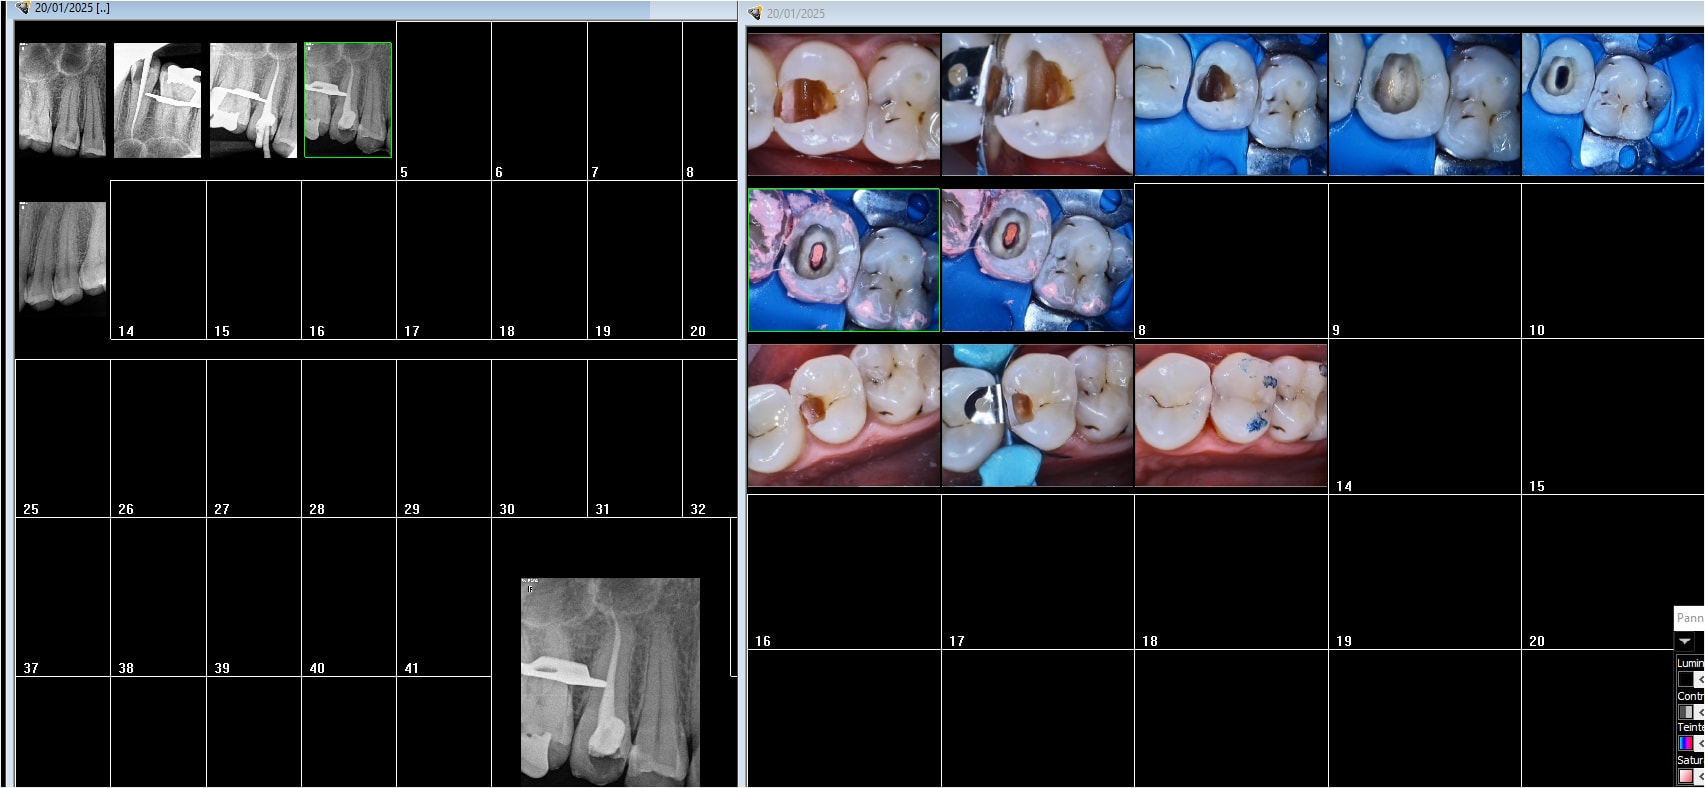Screen dimensions: 1705x788
Task: Click the Luminosité black swatch icon
Action: tap(1685, 680)
